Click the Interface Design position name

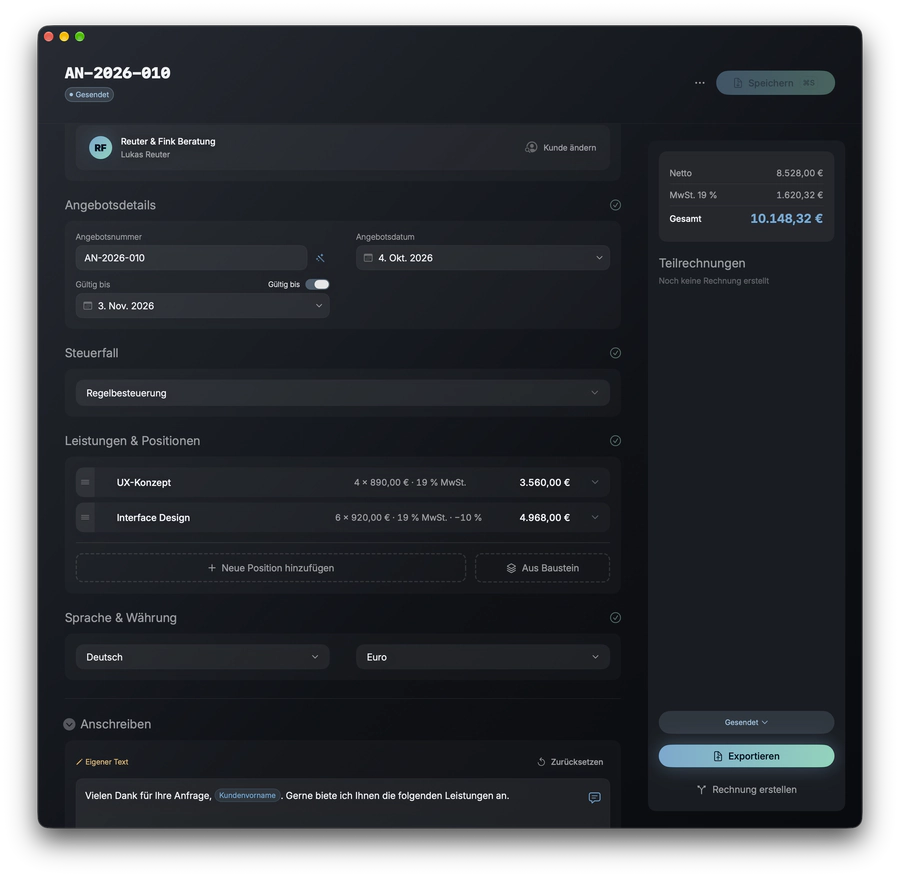coord(153,518)
